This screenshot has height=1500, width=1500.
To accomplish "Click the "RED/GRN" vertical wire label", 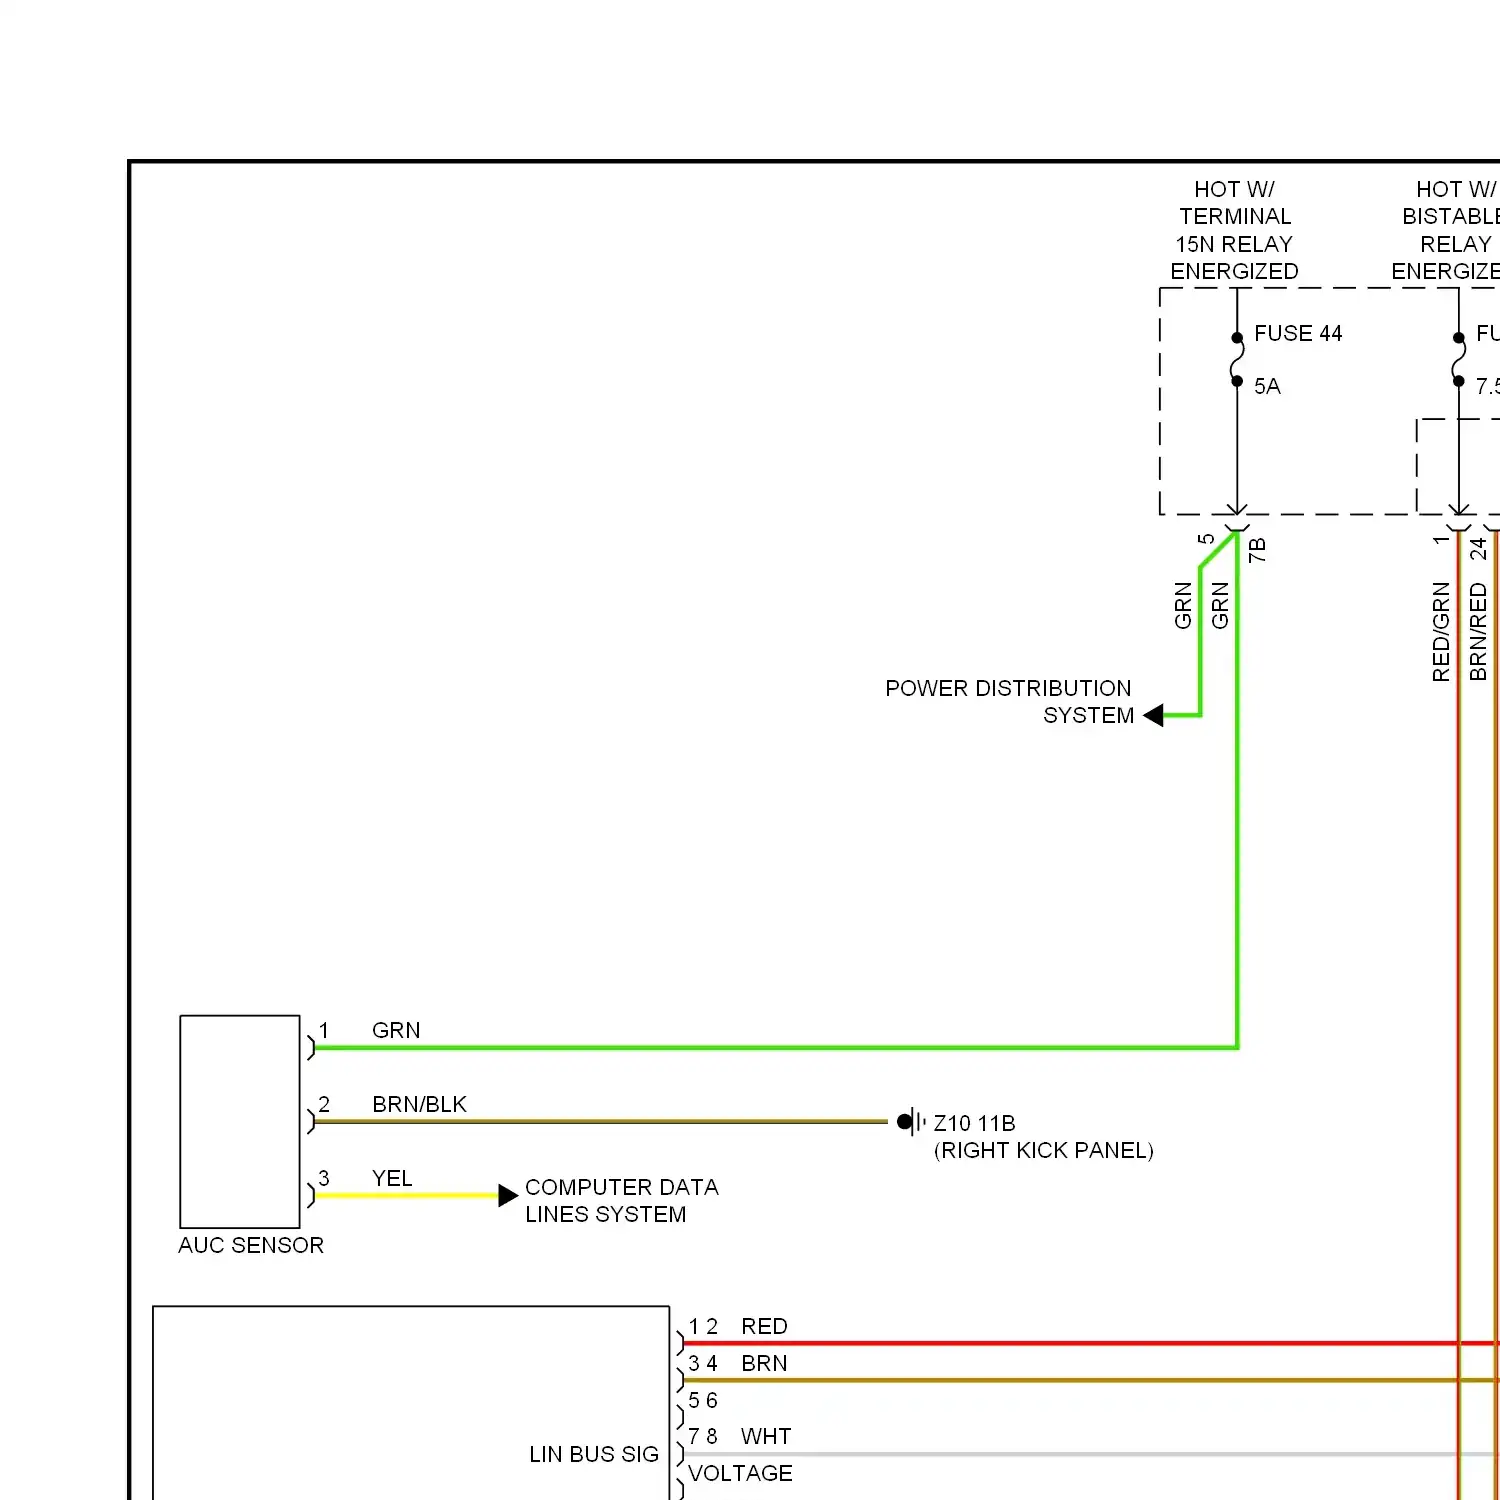I will [x=1441, y=632].
